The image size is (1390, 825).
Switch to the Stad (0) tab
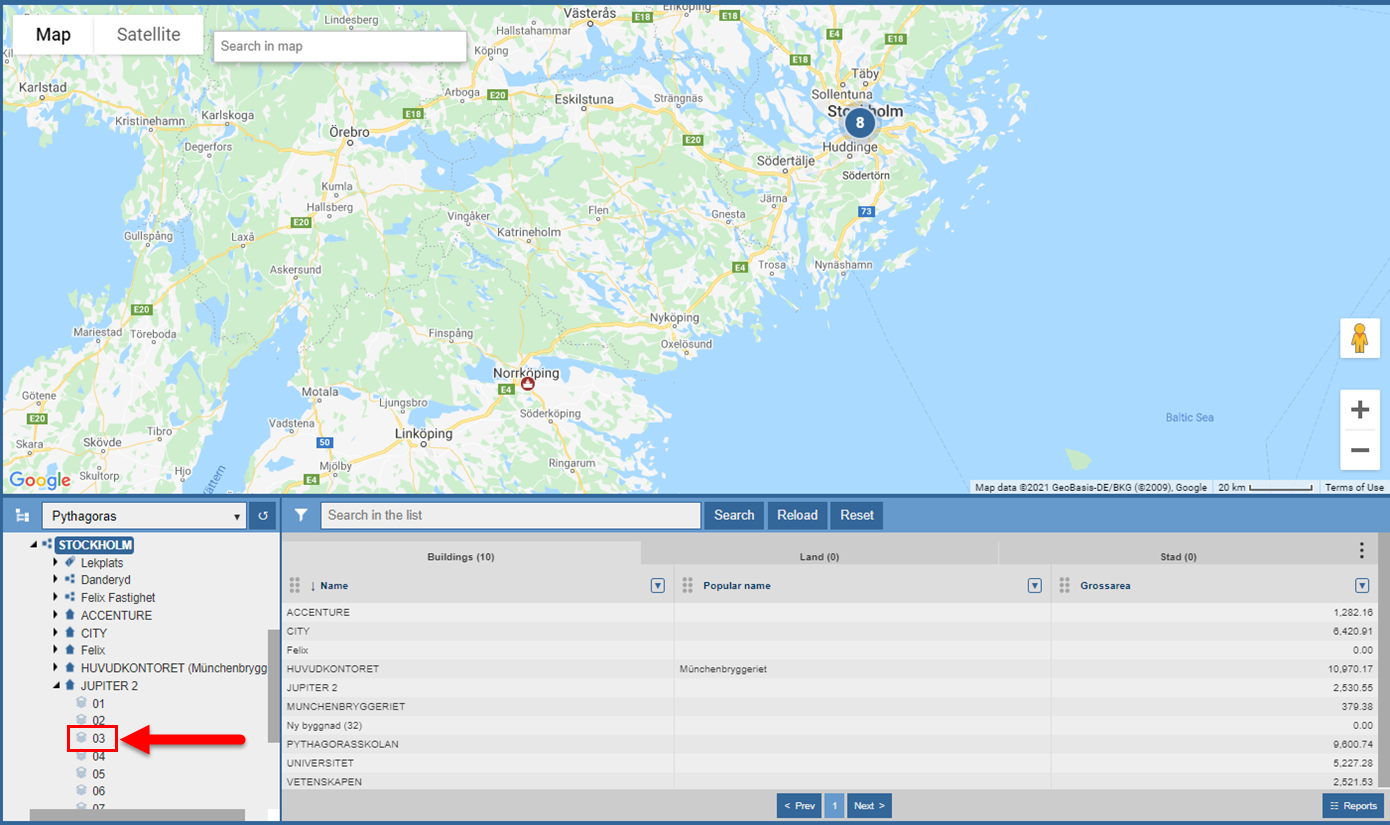pos(1177,557)
